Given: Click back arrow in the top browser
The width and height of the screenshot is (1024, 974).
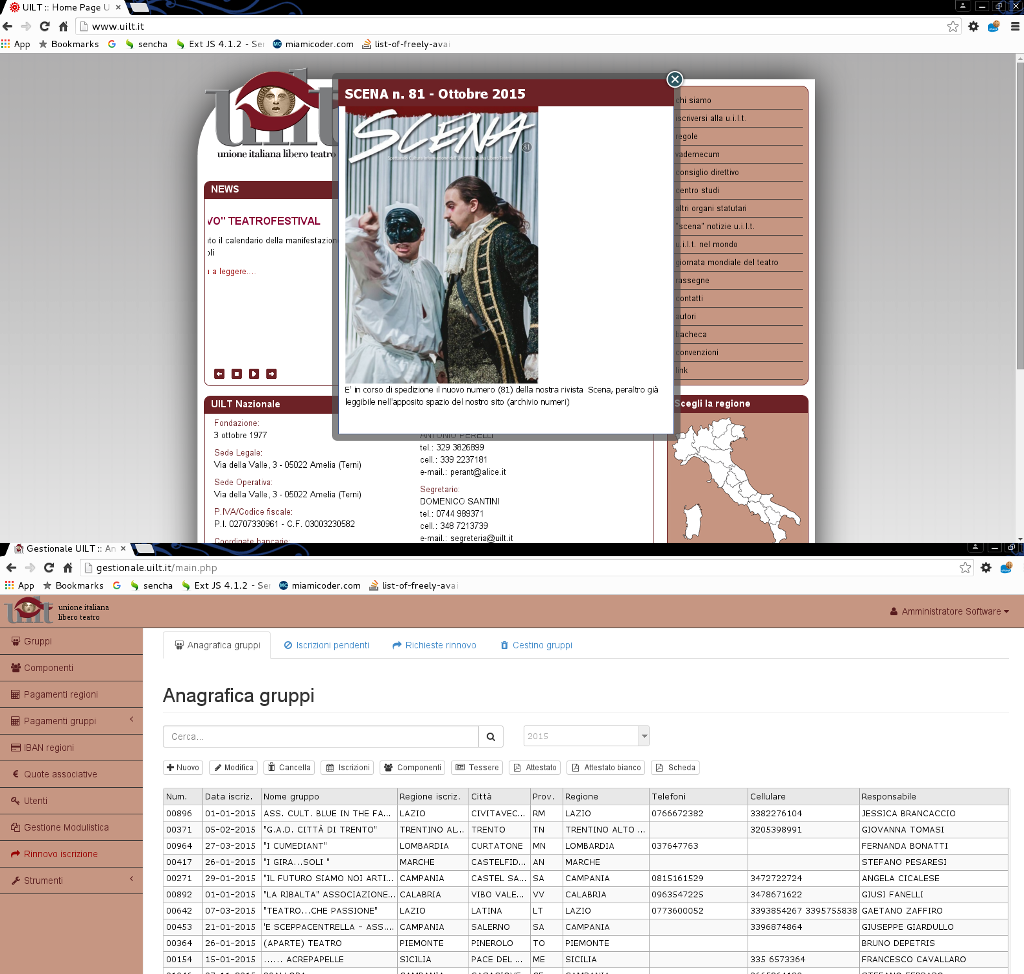Looking at the screenshot, I should pos(7,26).
